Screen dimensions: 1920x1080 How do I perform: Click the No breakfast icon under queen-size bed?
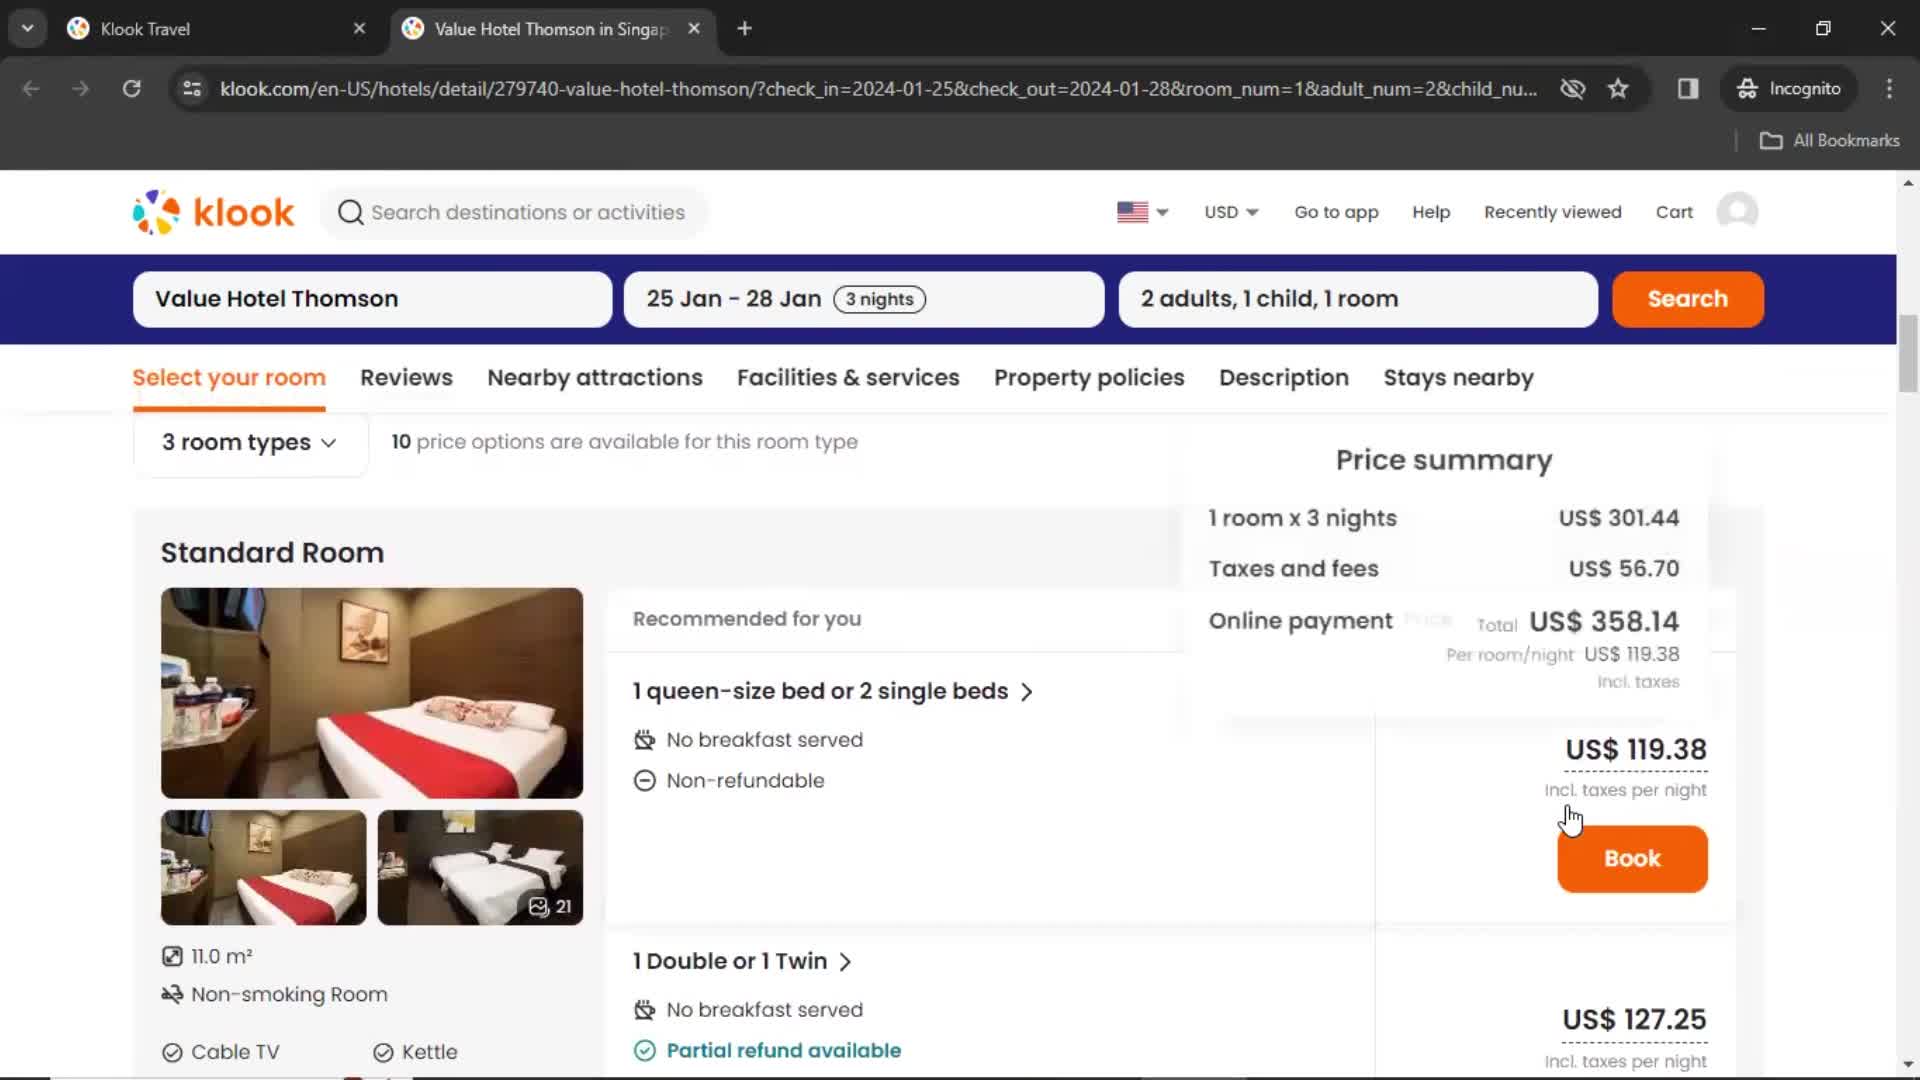(645, 740)
